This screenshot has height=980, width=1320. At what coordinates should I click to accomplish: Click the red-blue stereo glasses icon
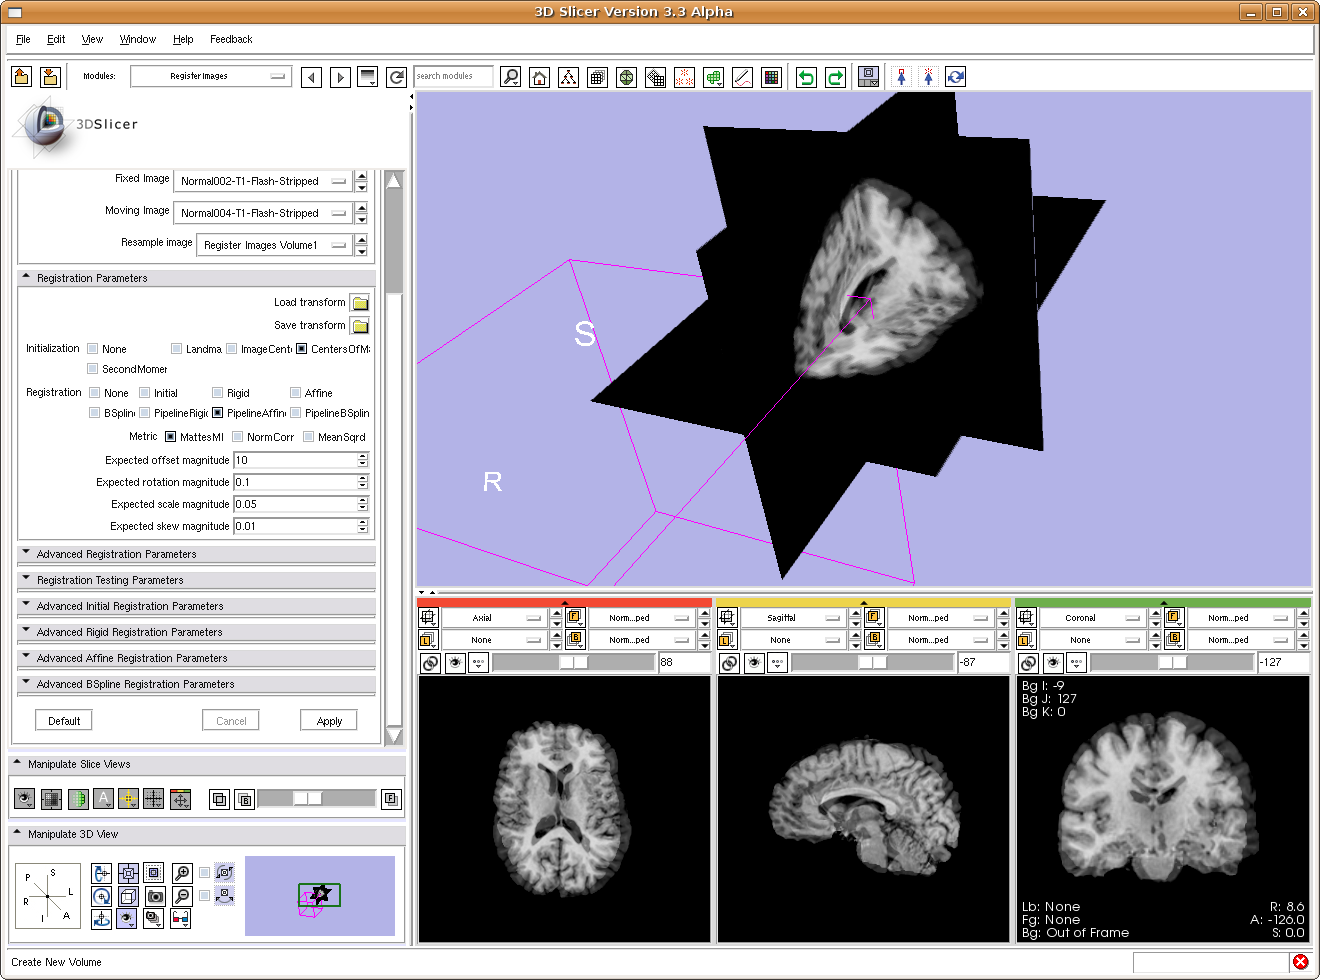181,918
